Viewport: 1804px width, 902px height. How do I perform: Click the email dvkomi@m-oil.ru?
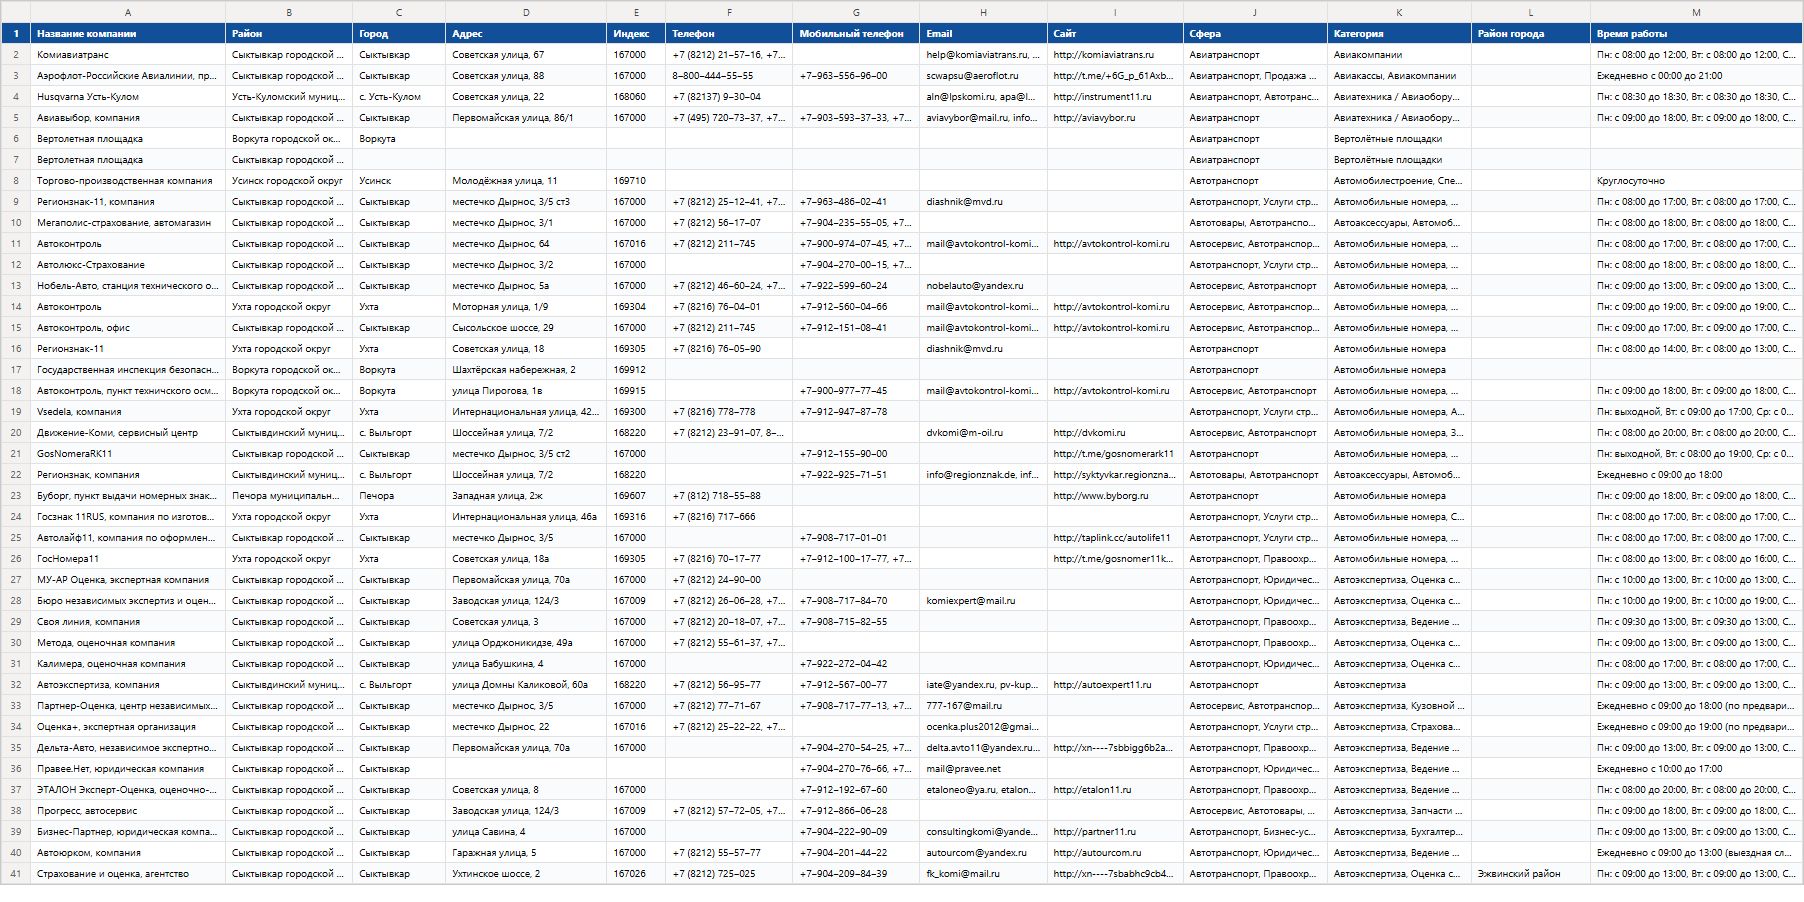point(983,433)
